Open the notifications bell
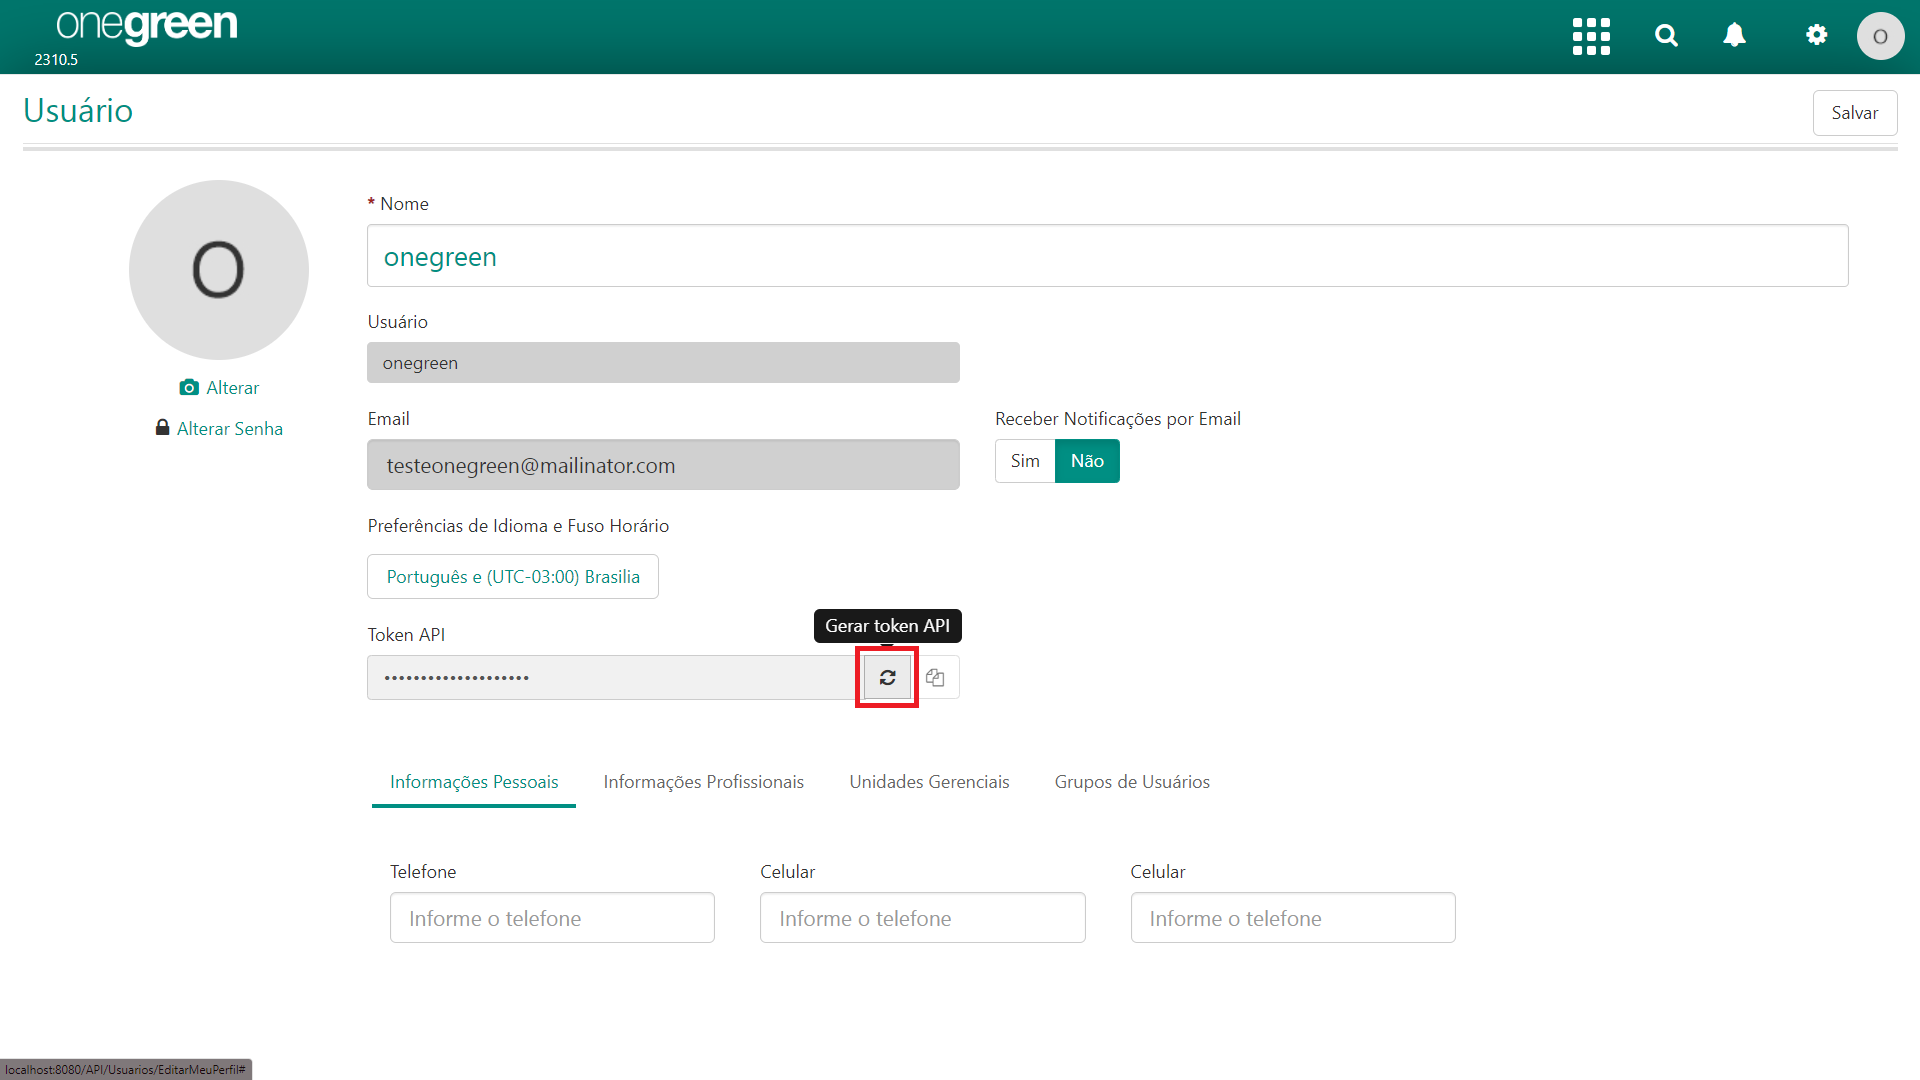The height and width of the screenshot is (1080, 1920). point(1735,36)
